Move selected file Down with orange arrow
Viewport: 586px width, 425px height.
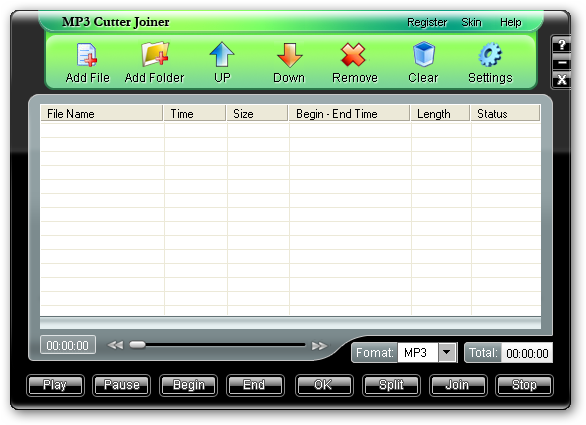[x=289, y=55]
